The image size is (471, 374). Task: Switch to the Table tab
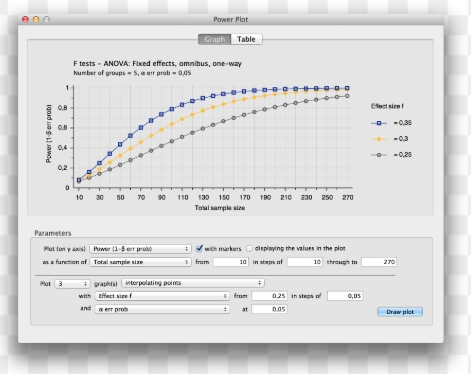[246, 39]
